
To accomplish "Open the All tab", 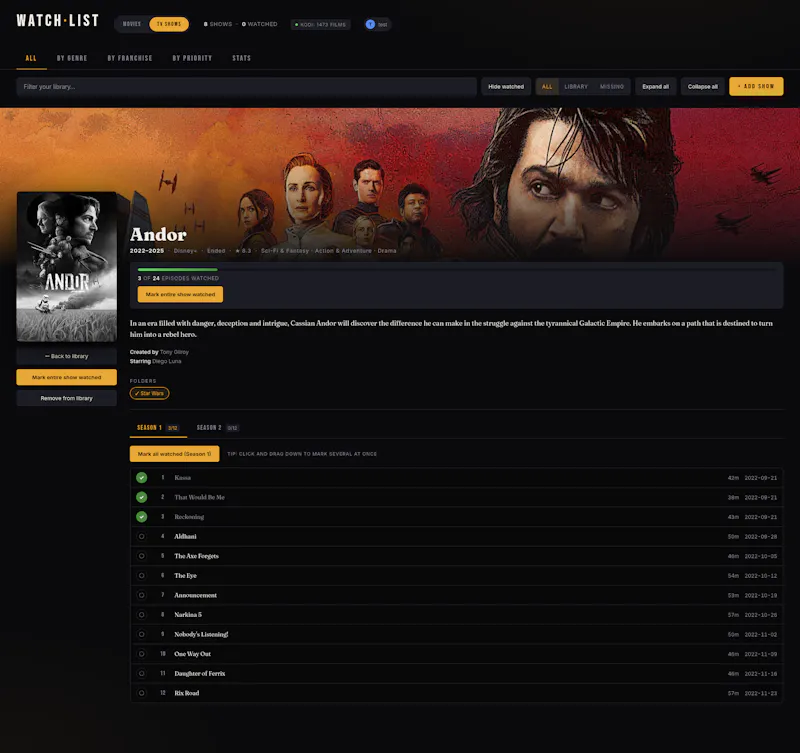I will click(x=31, y=58).
